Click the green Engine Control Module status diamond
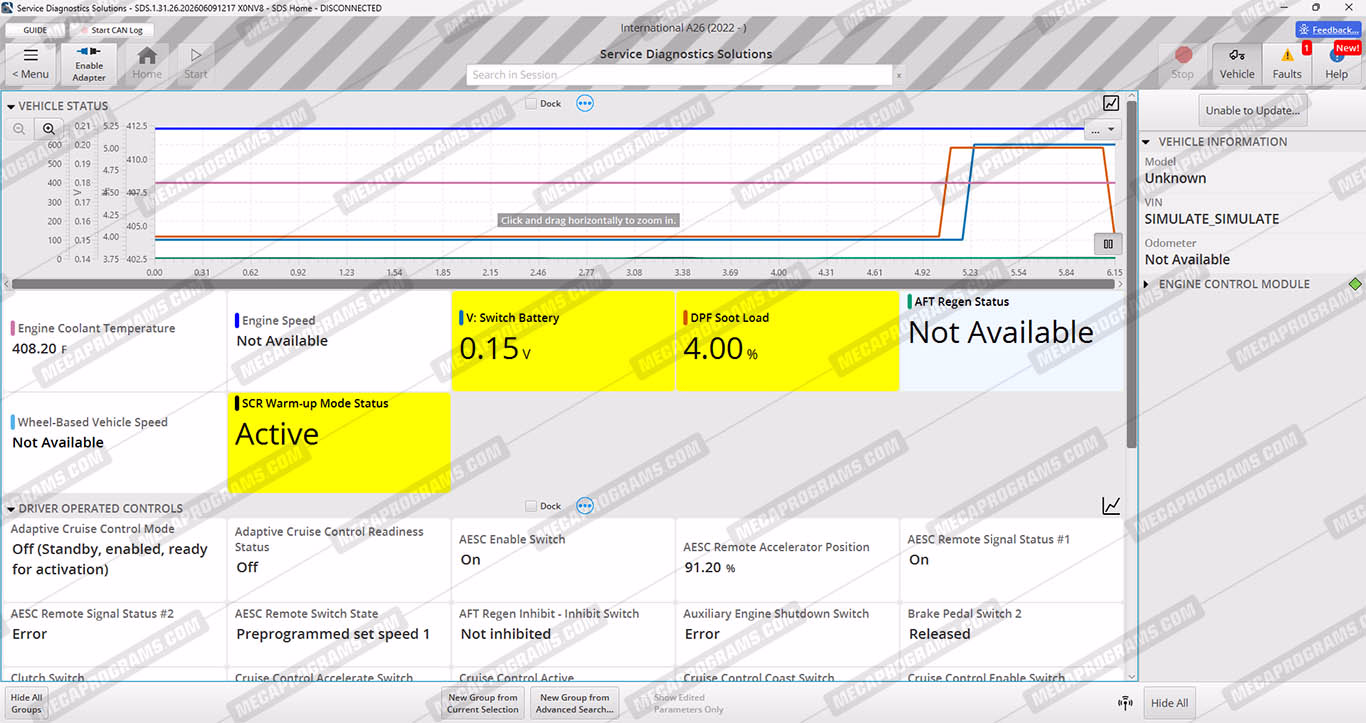The width and height of the screenshot is (1366, 723). tap(1355, 284)
